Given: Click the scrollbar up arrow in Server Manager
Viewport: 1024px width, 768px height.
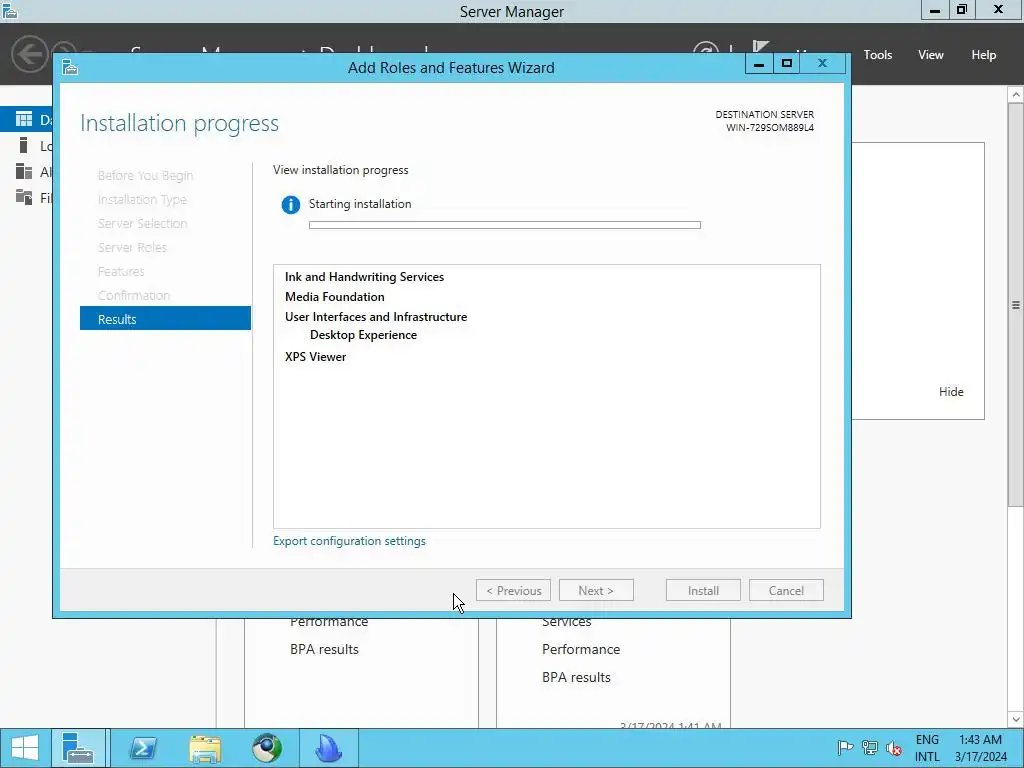Looking at the screenshot, I should 1016,95.
